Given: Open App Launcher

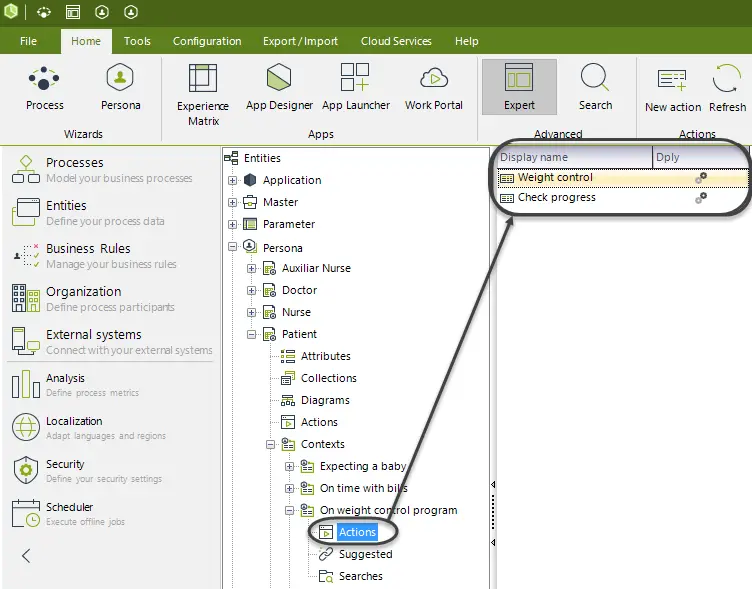Looking at the screenshot, I should coord(356,88).
